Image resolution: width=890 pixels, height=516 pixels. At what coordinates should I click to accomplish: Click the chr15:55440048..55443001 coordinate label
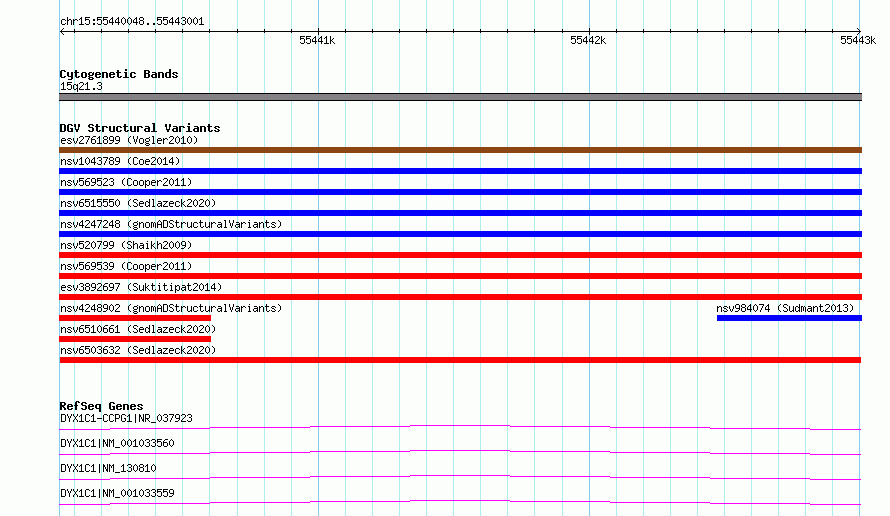tap(132, 21)
